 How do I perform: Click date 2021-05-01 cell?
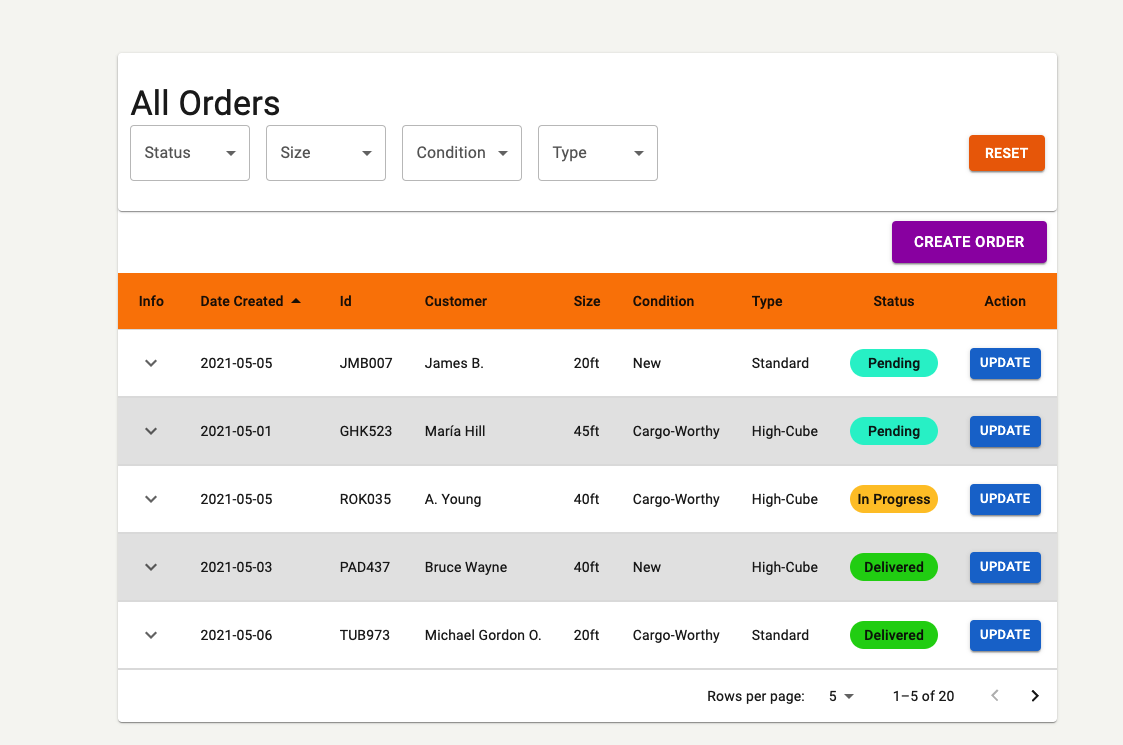tap(236, 431)
